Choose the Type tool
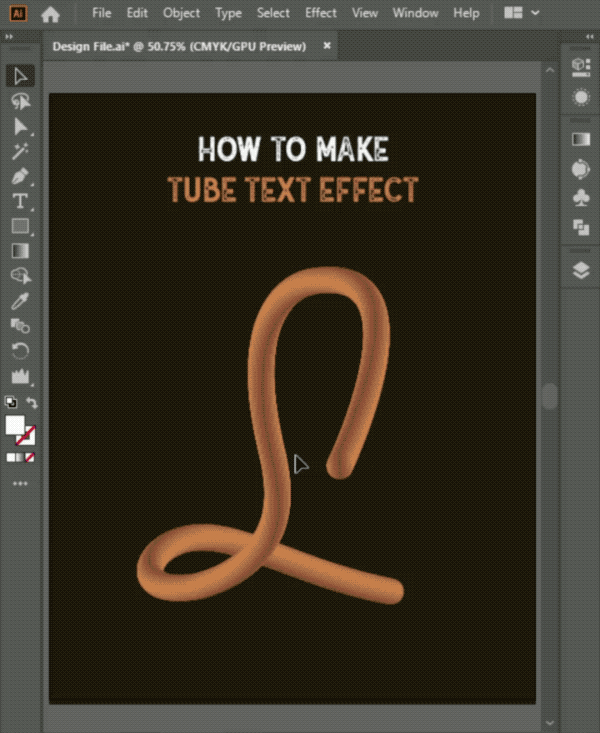 (20, 201)
